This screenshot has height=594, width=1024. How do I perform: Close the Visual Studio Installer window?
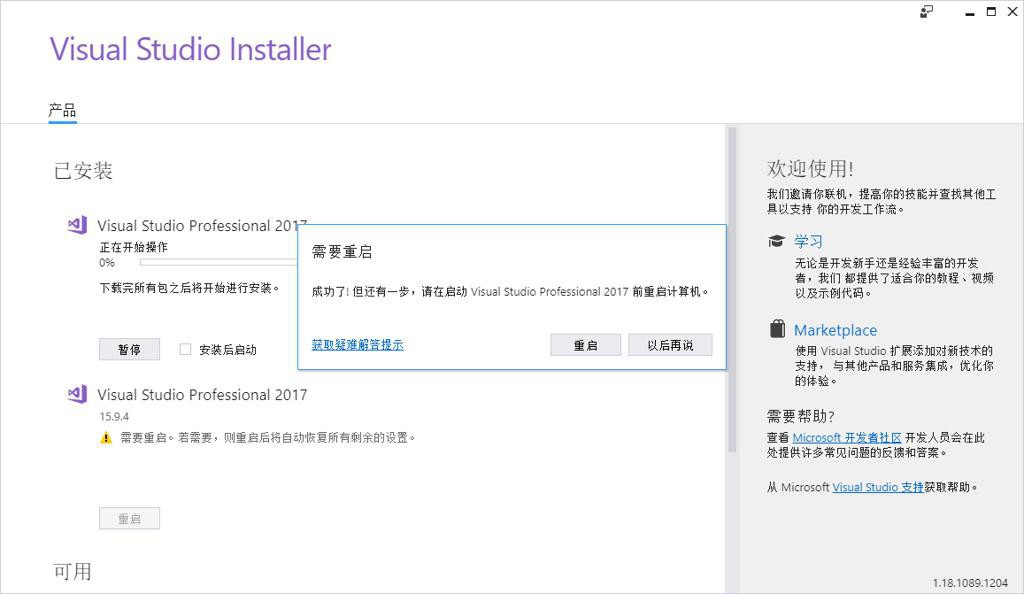[1012, 12]
